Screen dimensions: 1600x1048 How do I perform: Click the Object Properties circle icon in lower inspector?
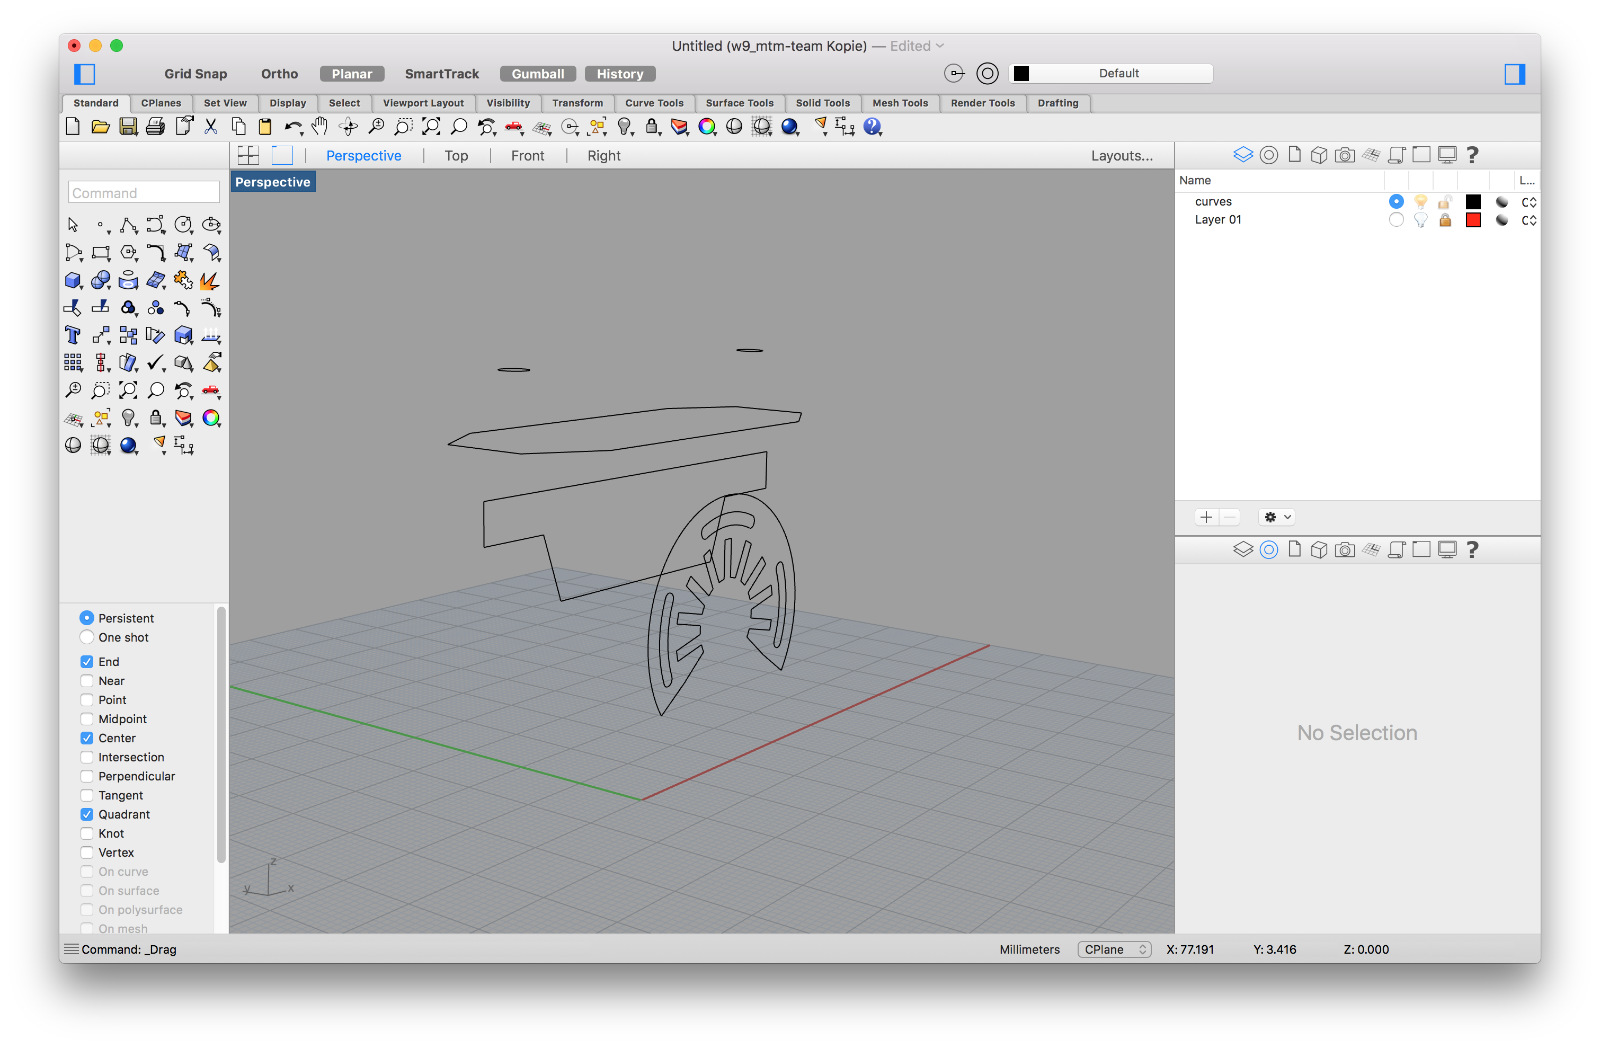click(x=1269, y=550)
